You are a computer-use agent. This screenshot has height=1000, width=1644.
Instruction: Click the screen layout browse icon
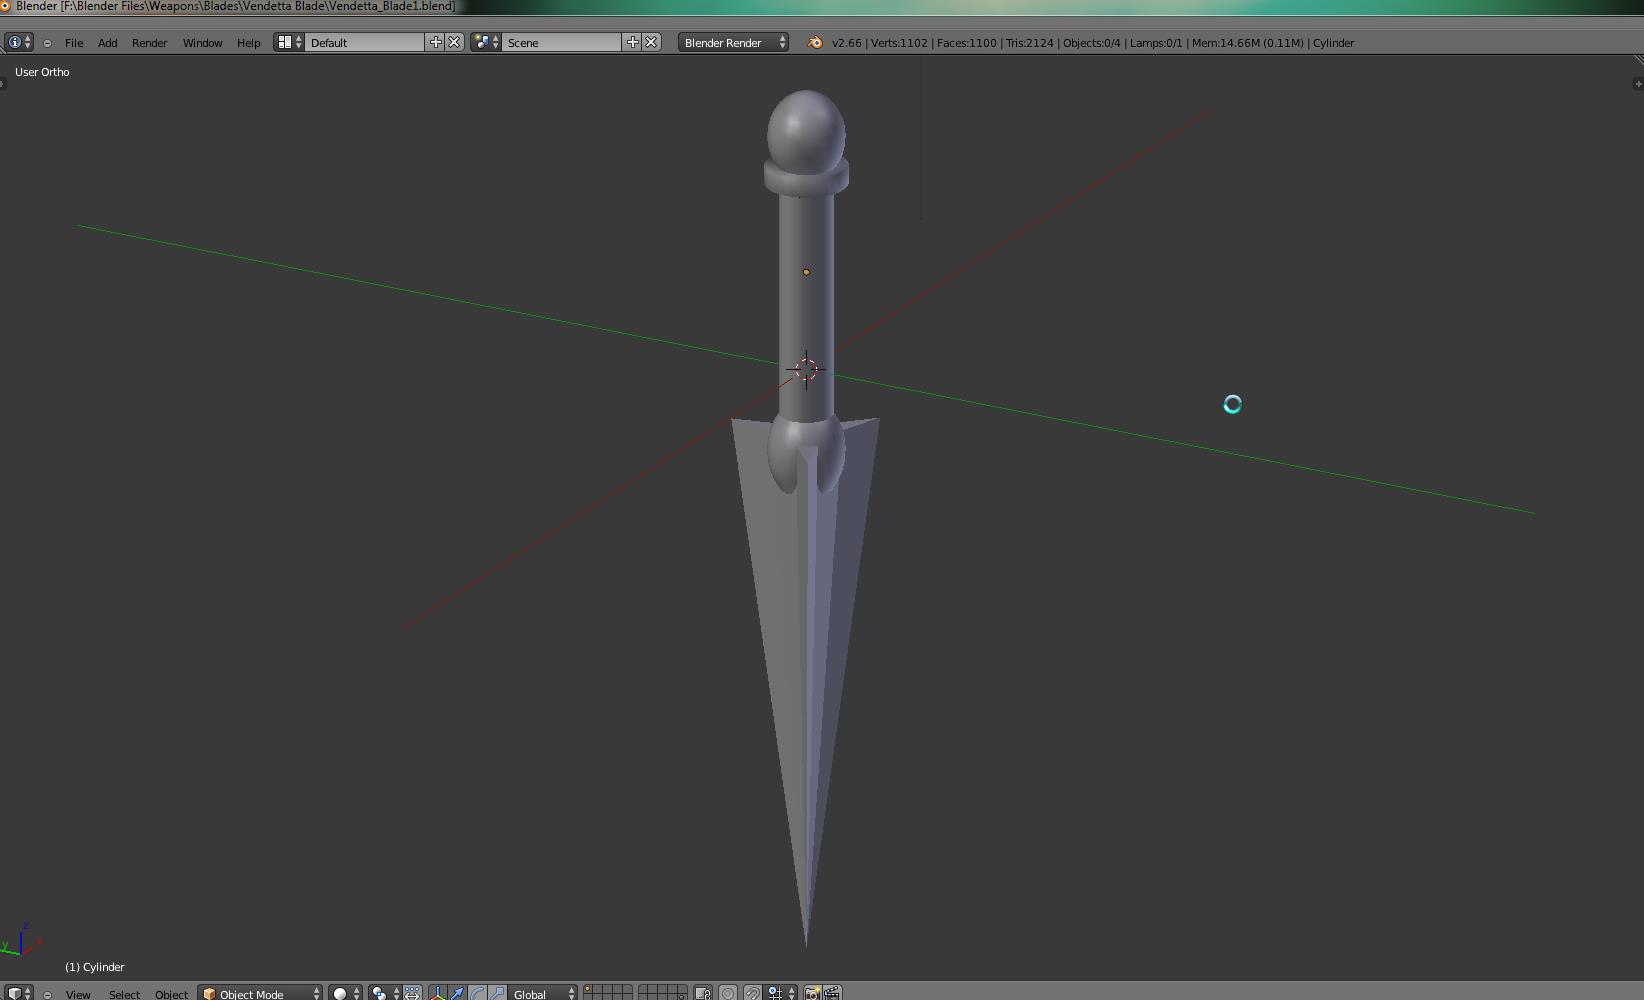point(289,42)
